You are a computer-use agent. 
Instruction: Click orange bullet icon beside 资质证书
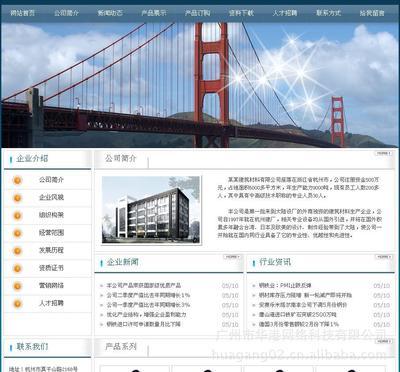[17, 268]
